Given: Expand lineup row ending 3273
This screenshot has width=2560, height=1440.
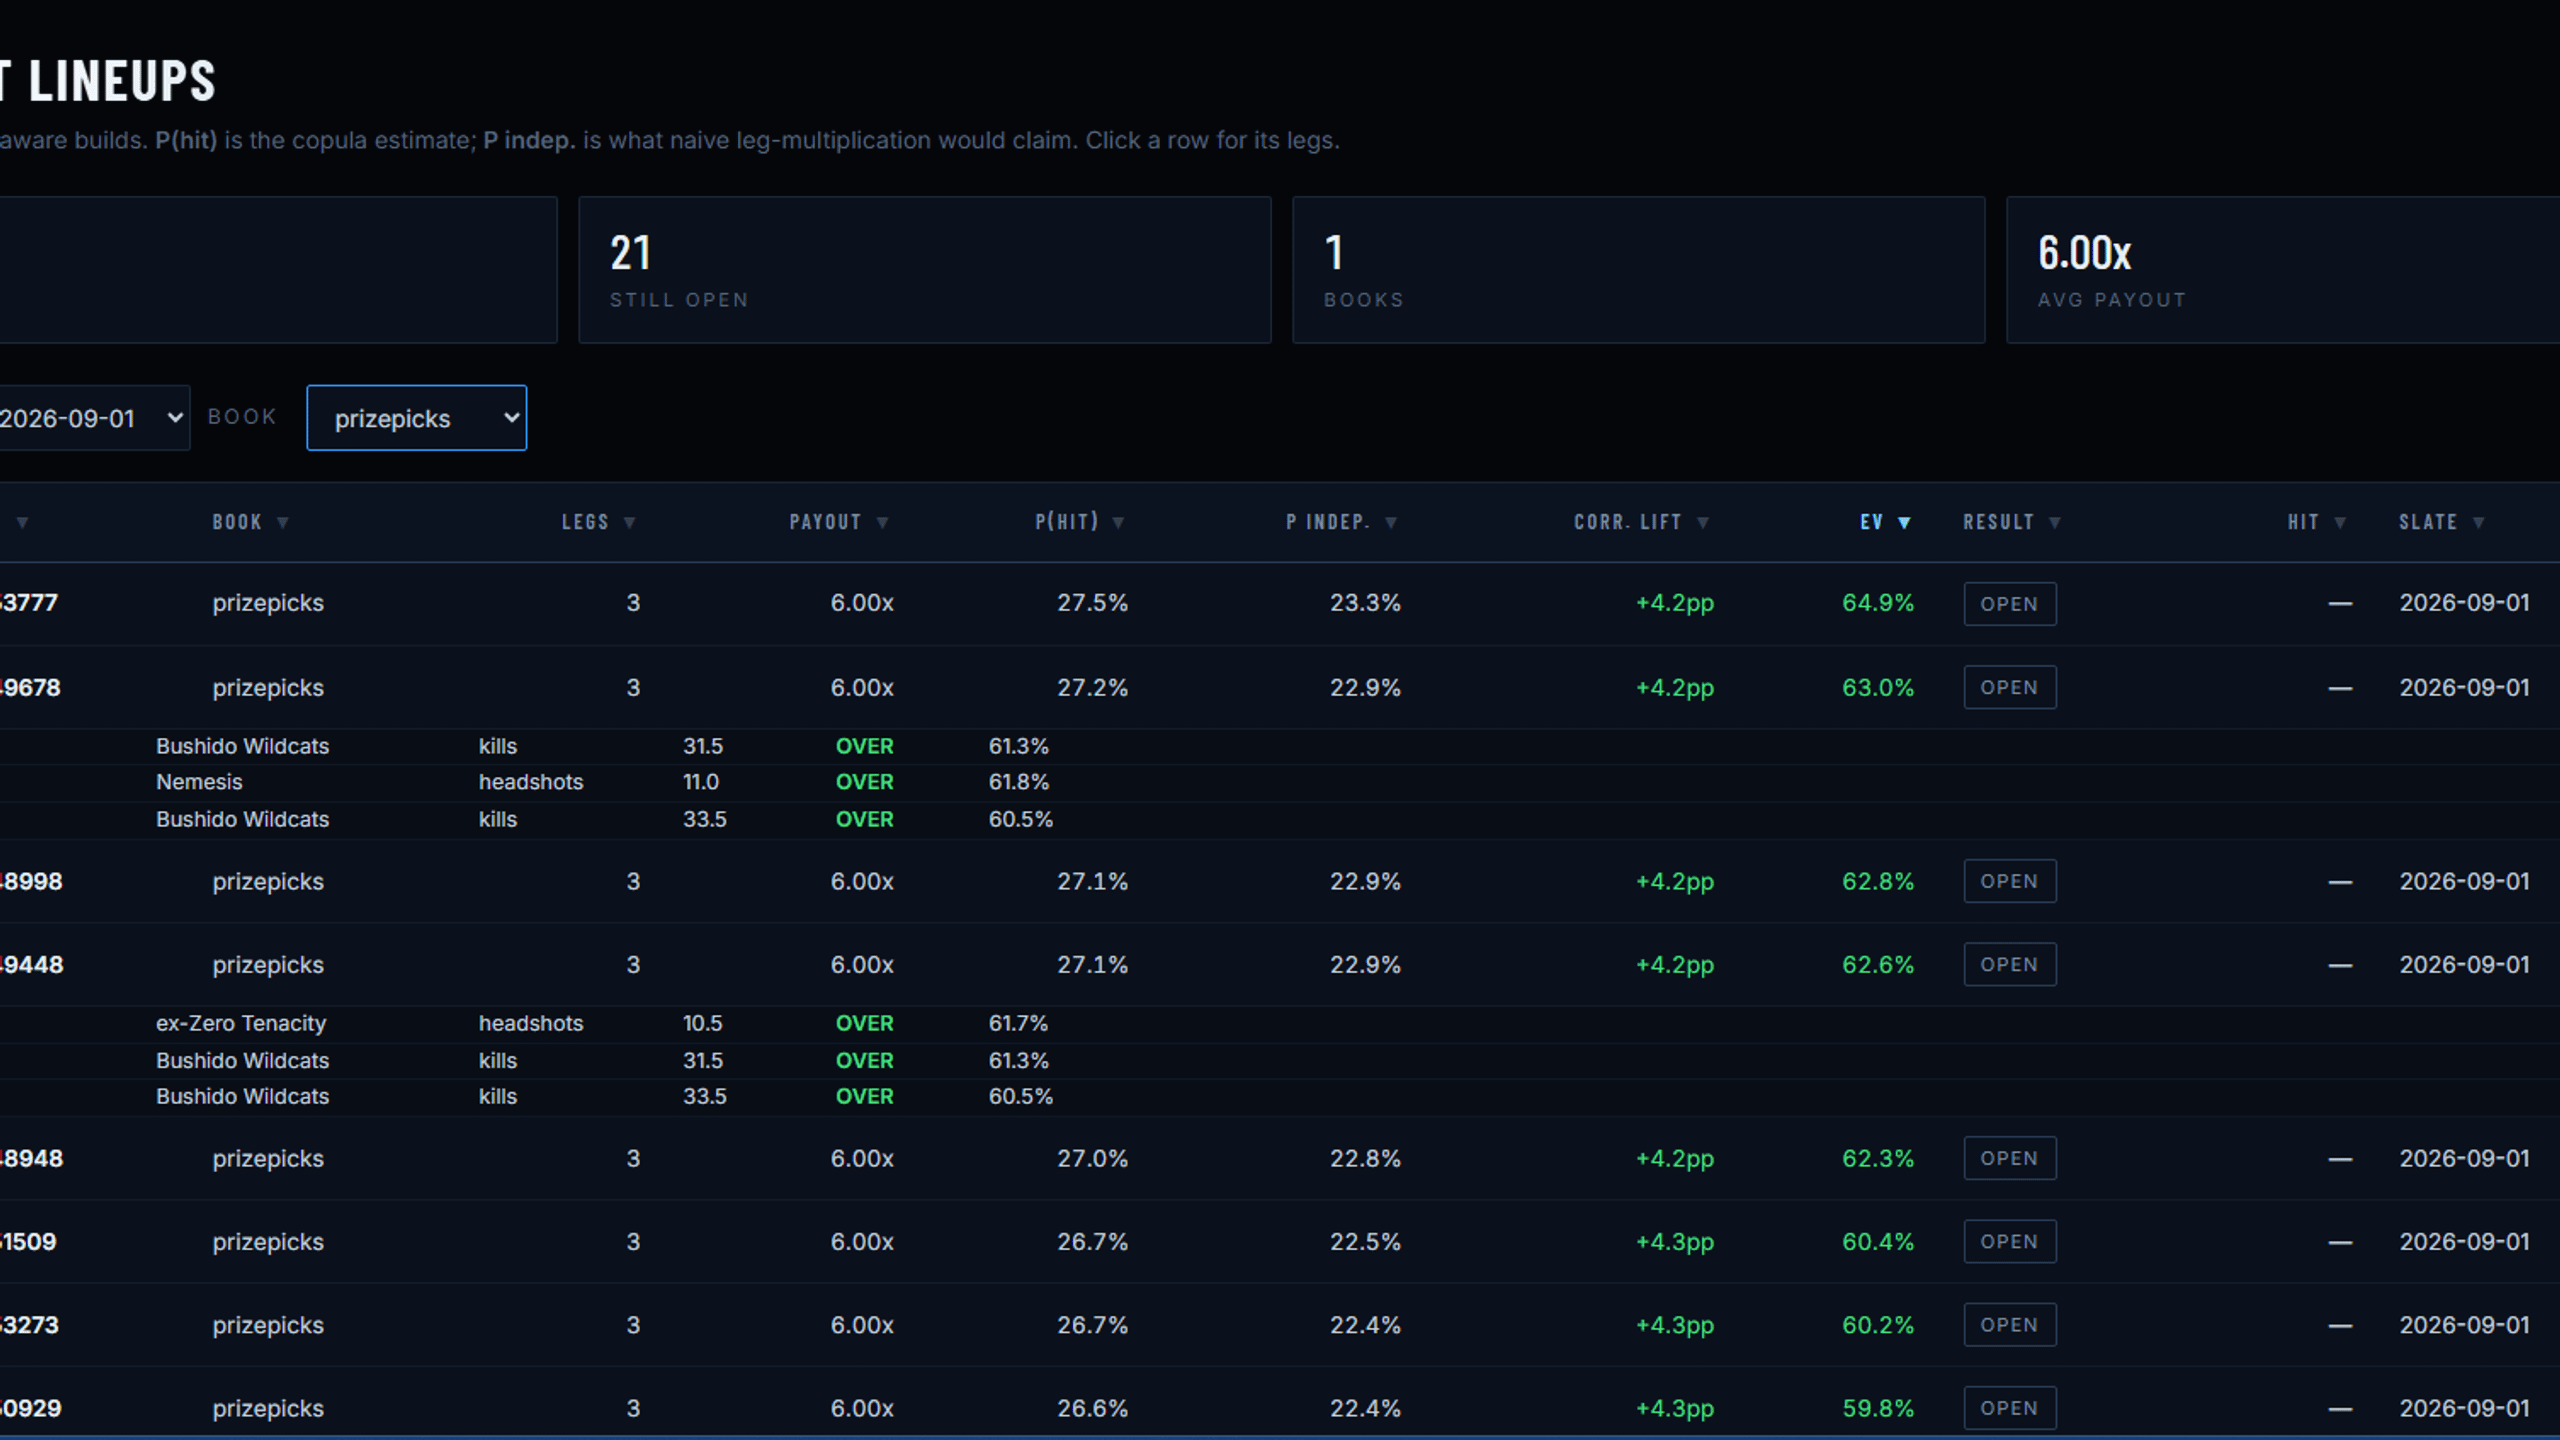Looking at the screenshot, I should [x=1280, y=1324].
